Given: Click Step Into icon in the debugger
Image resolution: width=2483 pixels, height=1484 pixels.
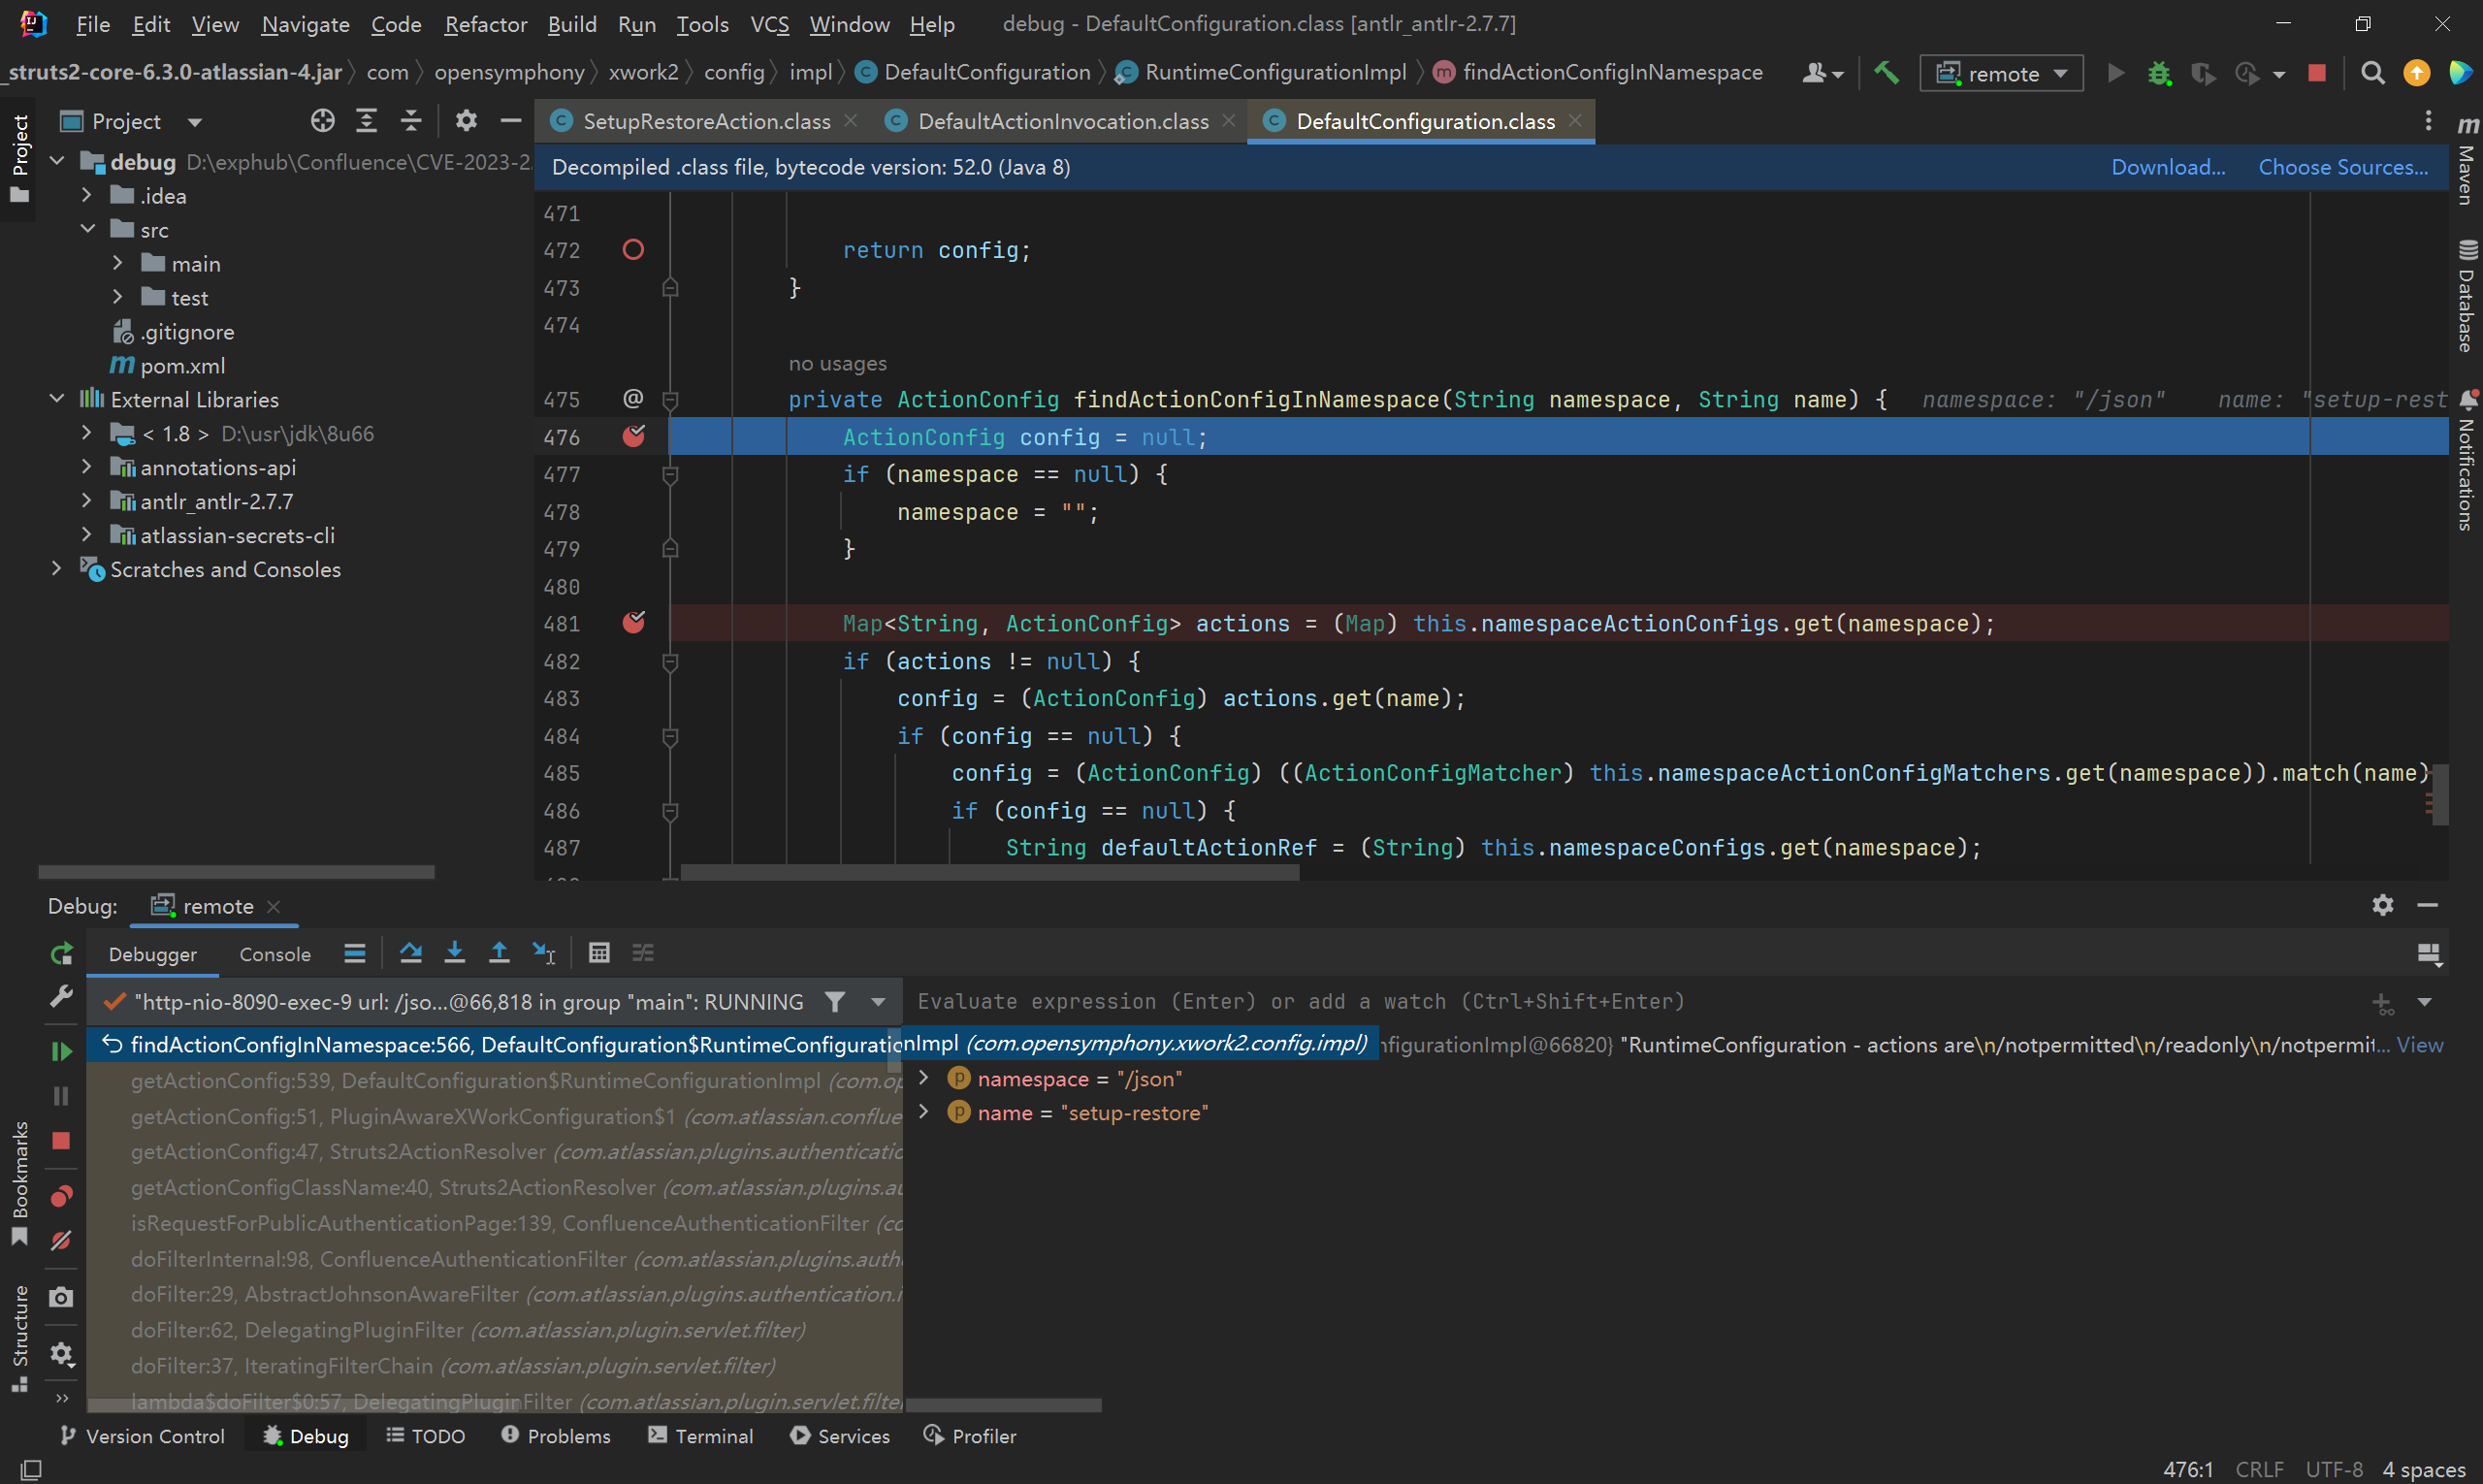Looking at the screenshot, I should [x=454, y=953].
